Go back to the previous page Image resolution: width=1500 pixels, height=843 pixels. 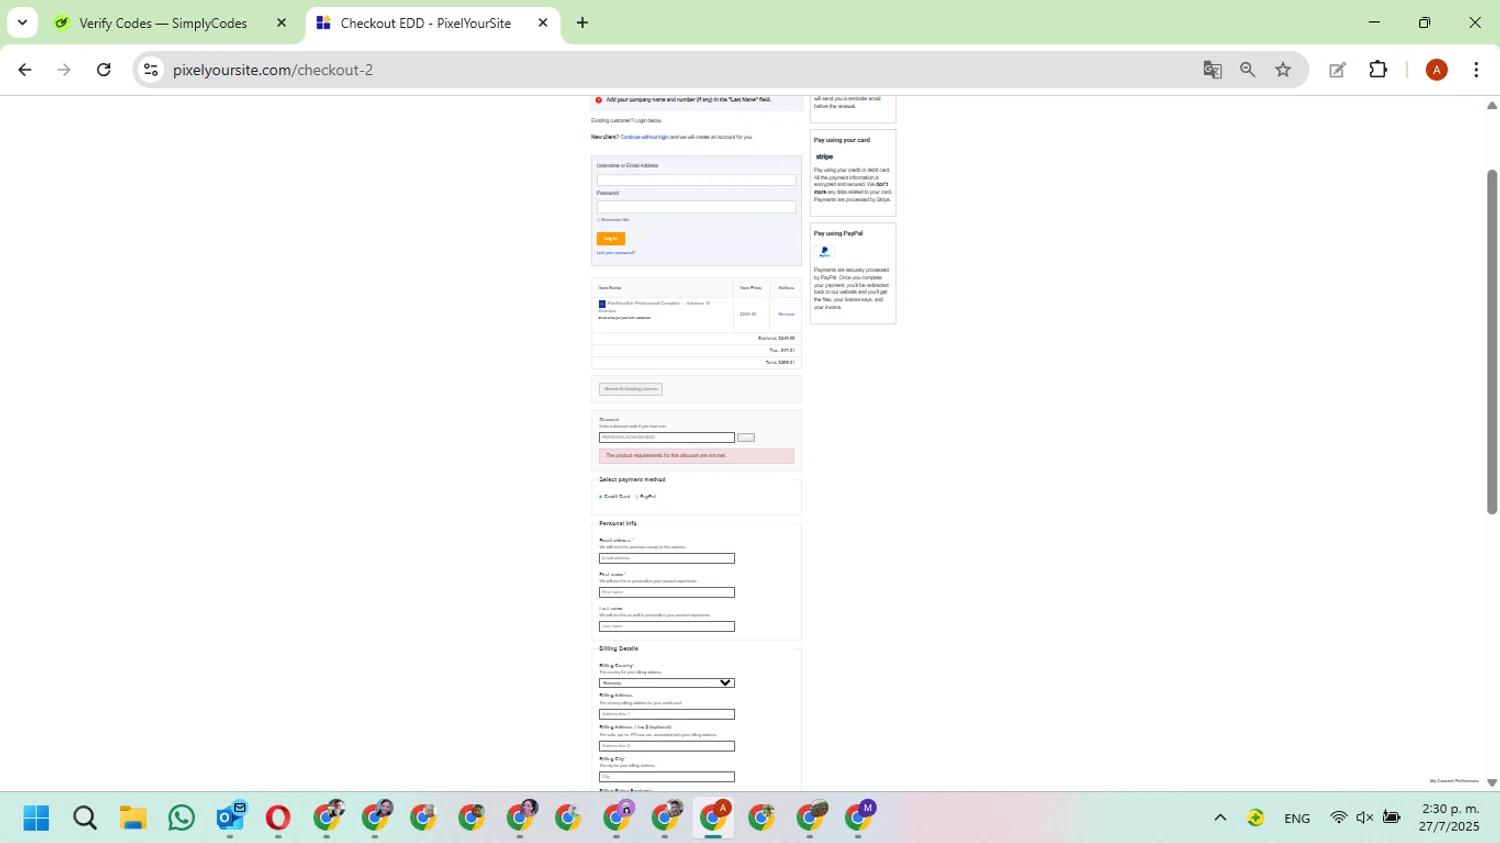[x=25, y=70]
